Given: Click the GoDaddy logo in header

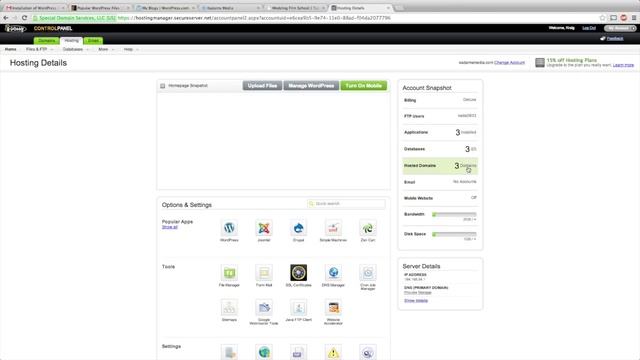Looking at the screenshot, I should point(16,28).
